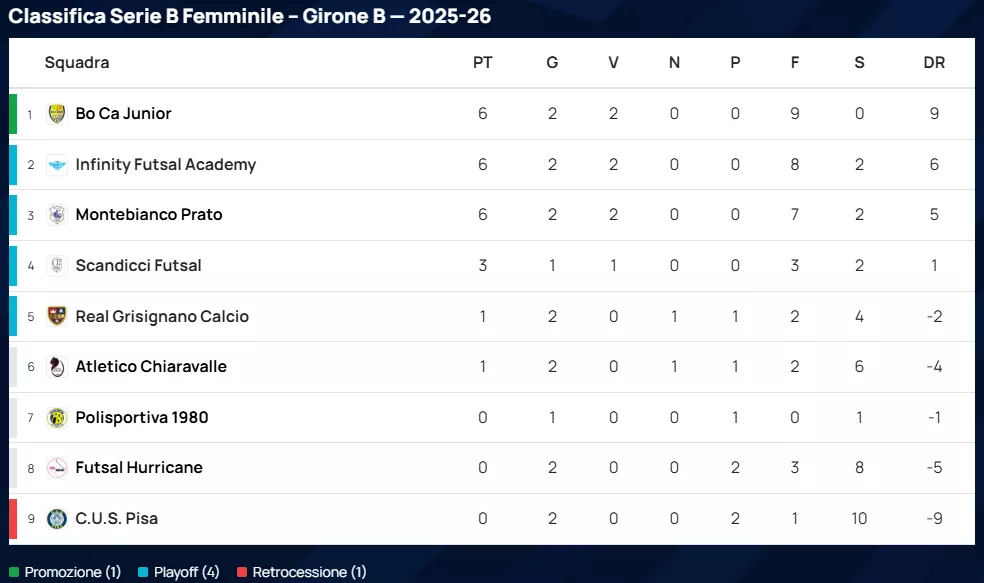
Task: Click the DR goal difference column header
Action: (934, 63)
